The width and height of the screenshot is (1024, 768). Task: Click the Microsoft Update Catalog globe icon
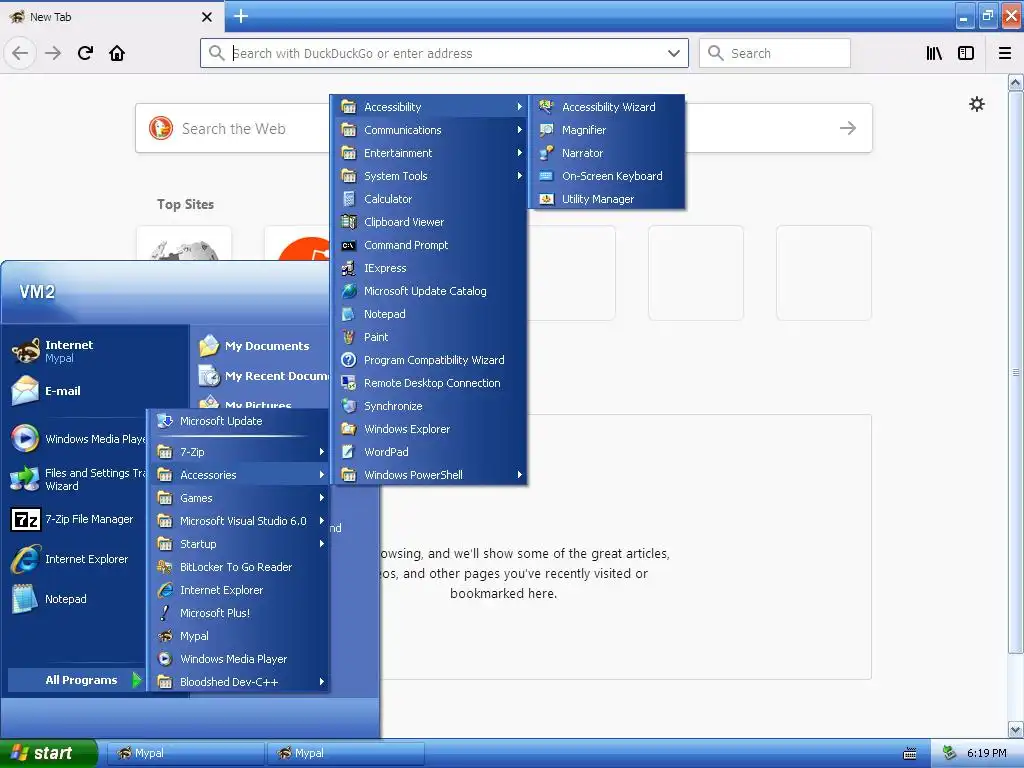click(349, 291)
